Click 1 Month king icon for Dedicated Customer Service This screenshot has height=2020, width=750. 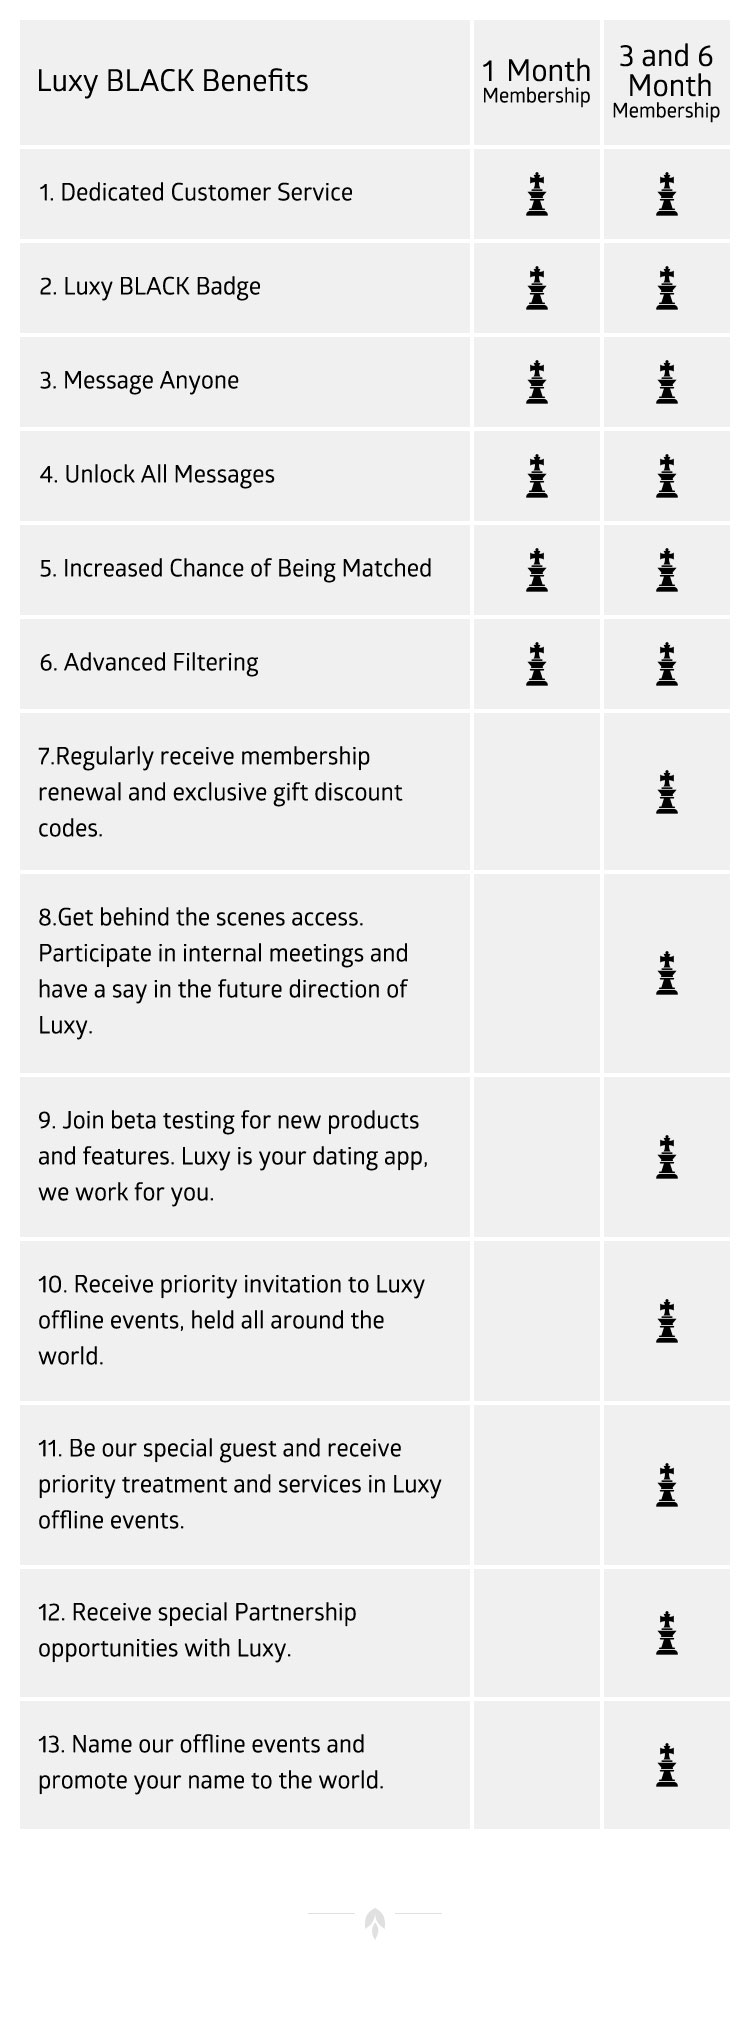point(537,194)
